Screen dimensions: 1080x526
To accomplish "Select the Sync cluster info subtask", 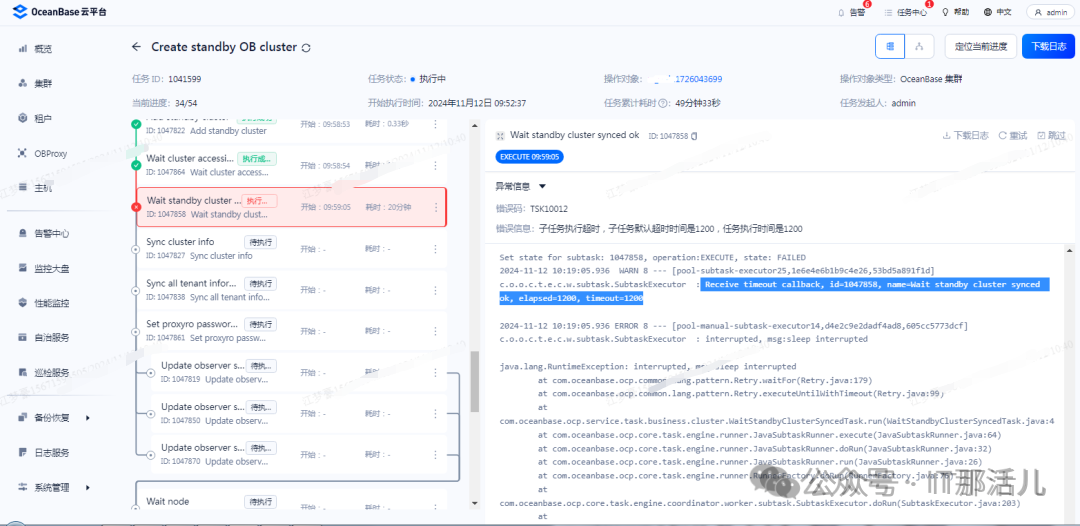I will (291, 249).
